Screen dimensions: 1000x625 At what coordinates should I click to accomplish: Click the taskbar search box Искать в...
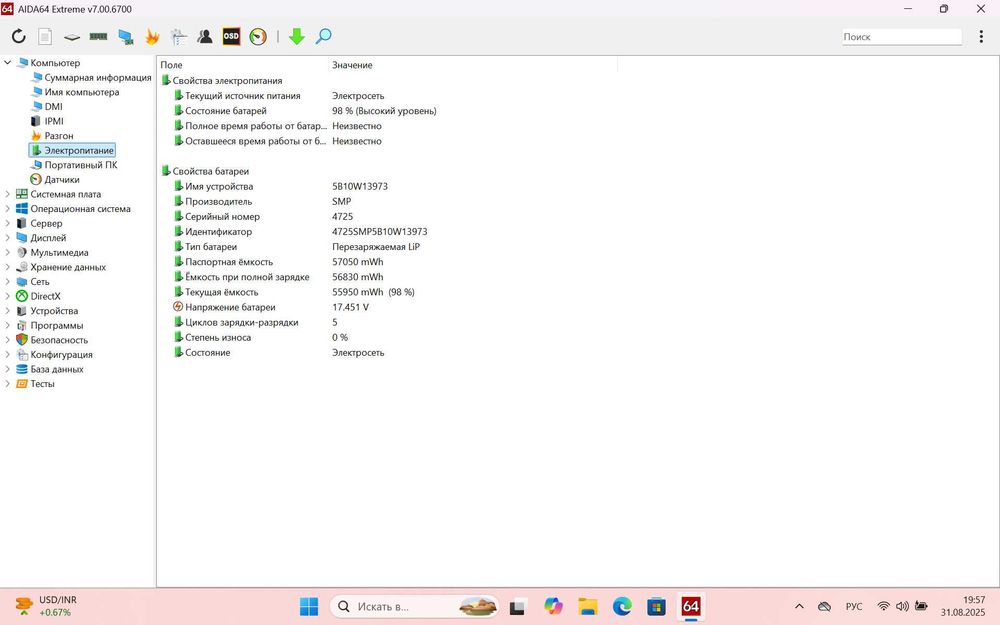point(414,607)
